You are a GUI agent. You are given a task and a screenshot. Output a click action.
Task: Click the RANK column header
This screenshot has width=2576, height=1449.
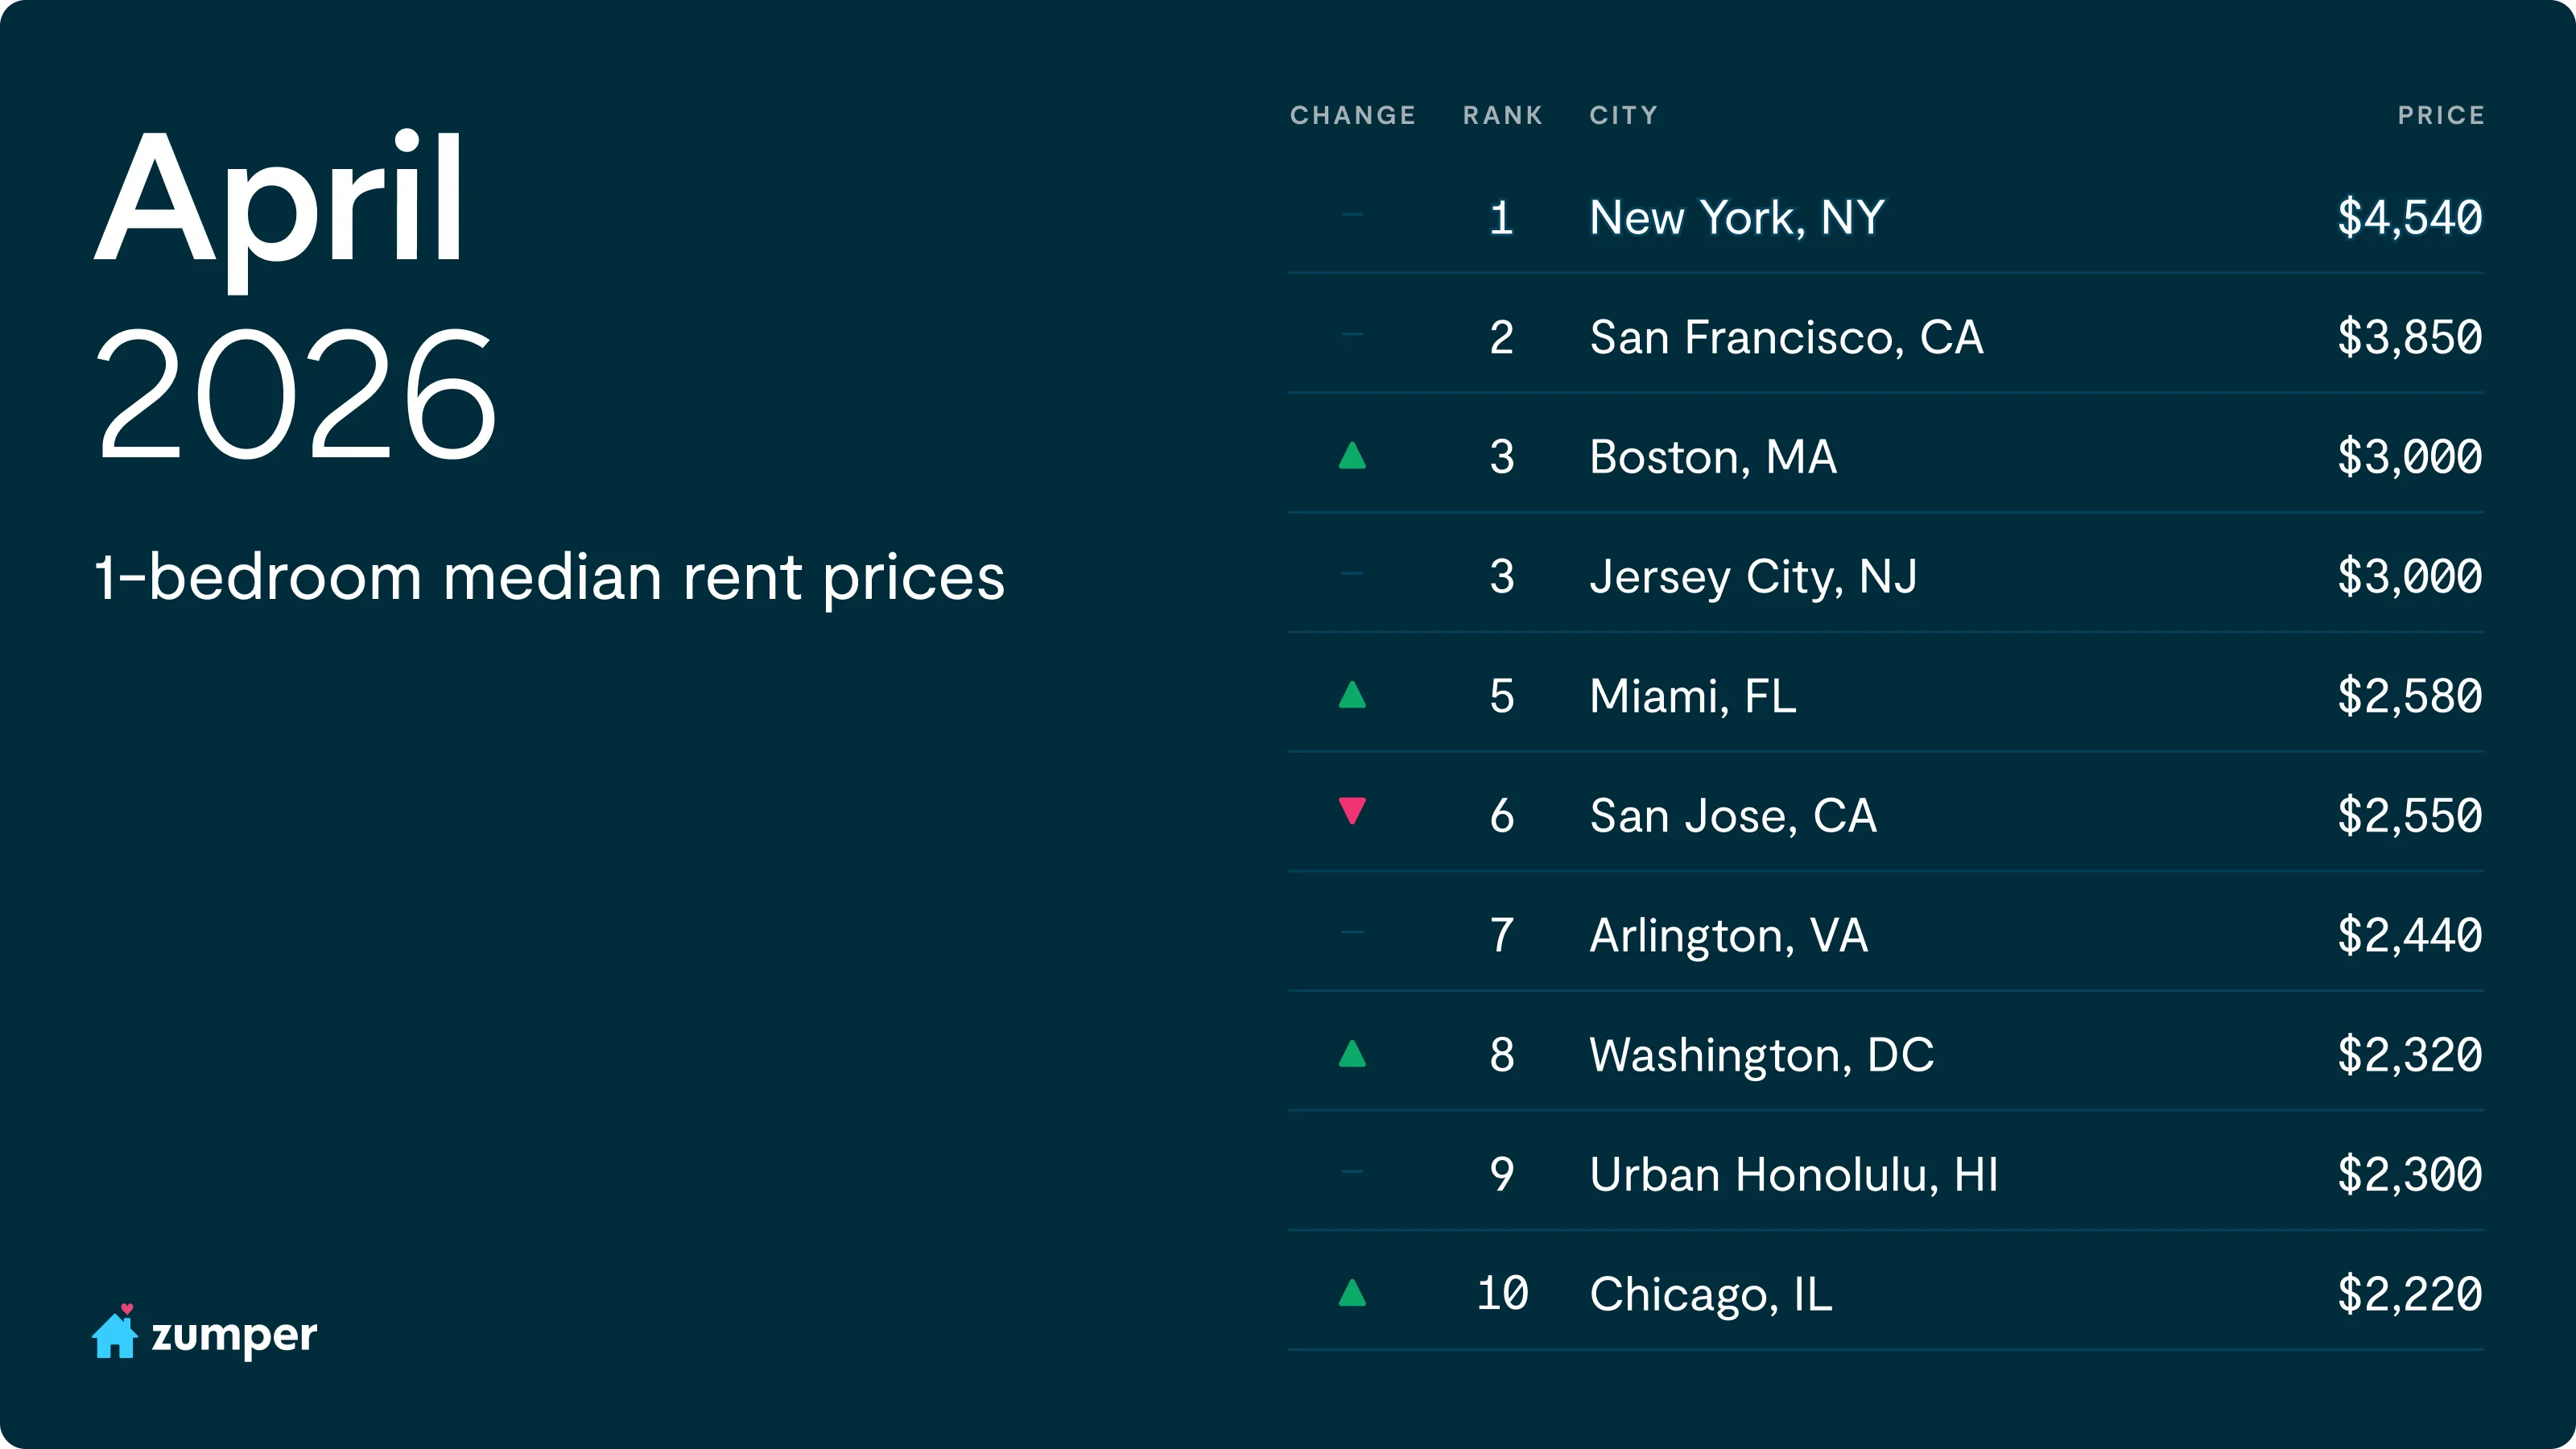click(1502, 116)
